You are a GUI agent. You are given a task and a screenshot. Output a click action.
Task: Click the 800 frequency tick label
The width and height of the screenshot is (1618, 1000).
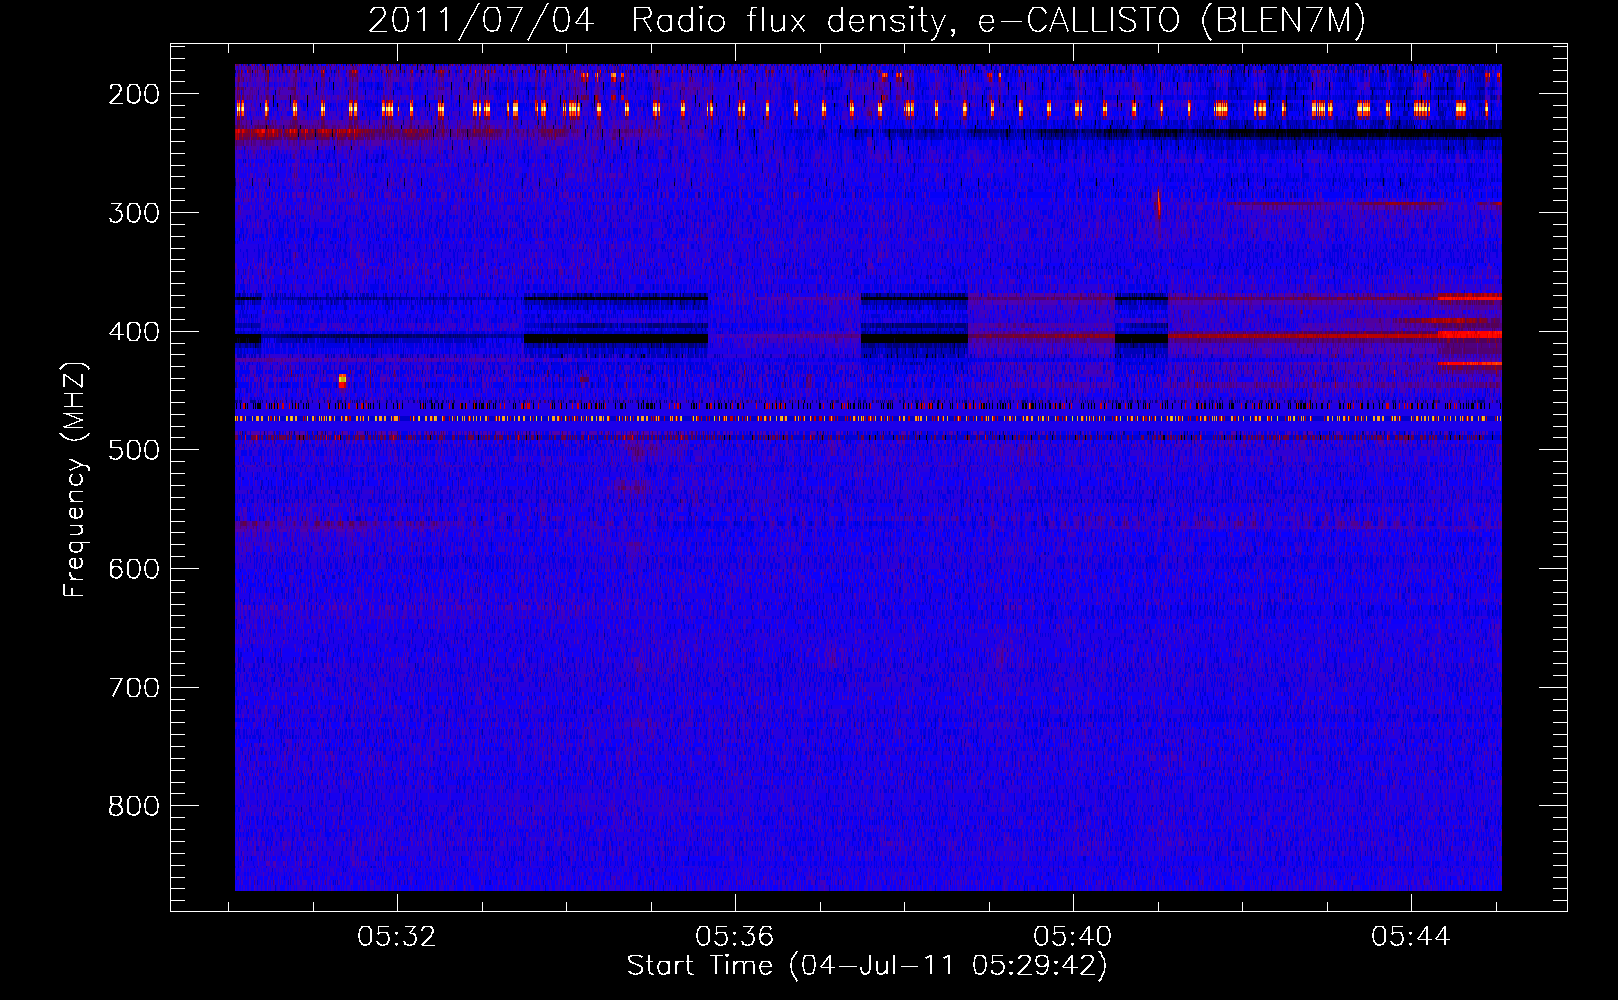[134, 806]
